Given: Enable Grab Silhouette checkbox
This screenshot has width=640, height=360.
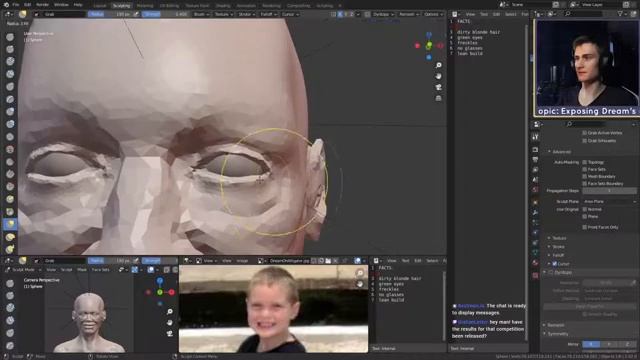Looking at the screenshot, I should tap(584, 140).
